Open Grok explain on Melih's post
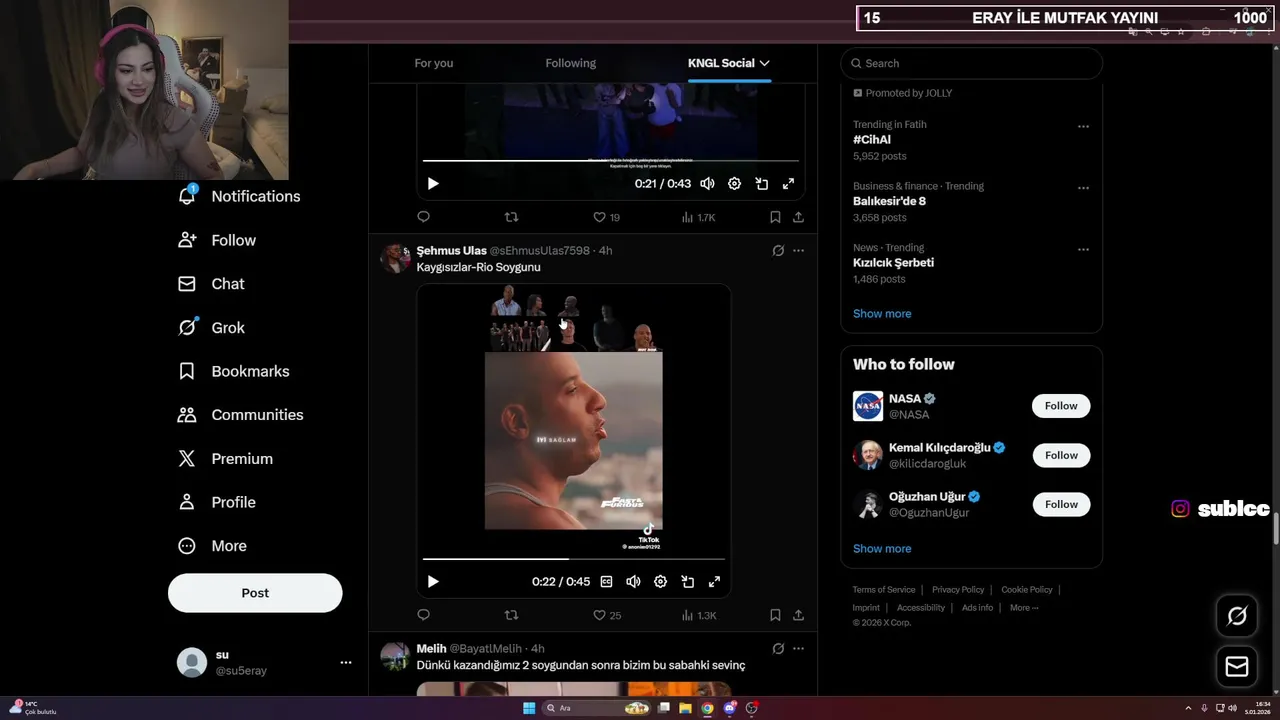Screen dimensions: 1280x720 [778, 649]
